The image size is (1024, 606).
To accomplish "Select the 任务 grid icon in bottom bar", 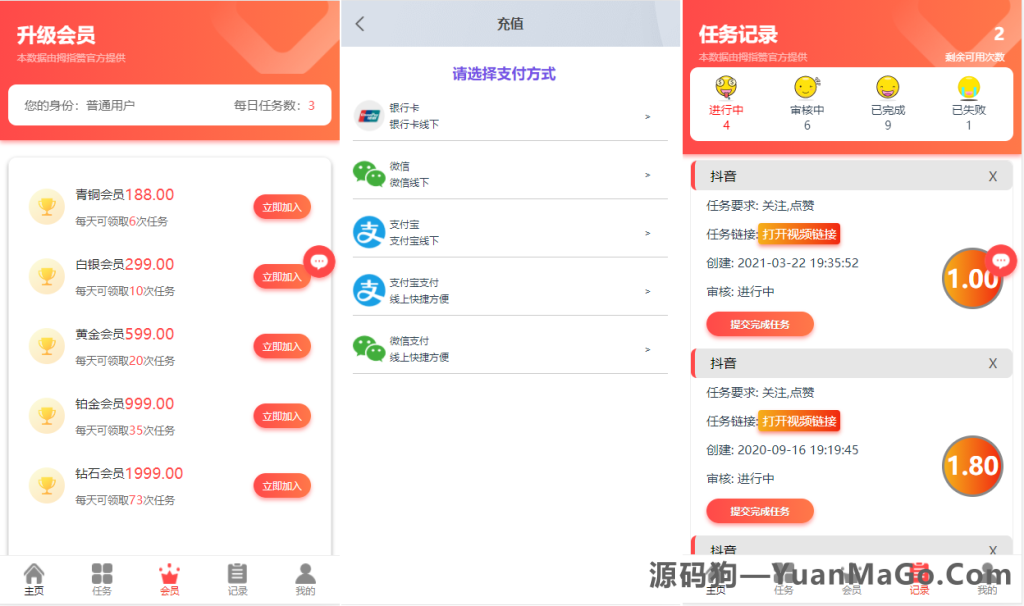I will click(x=101, y=572).
